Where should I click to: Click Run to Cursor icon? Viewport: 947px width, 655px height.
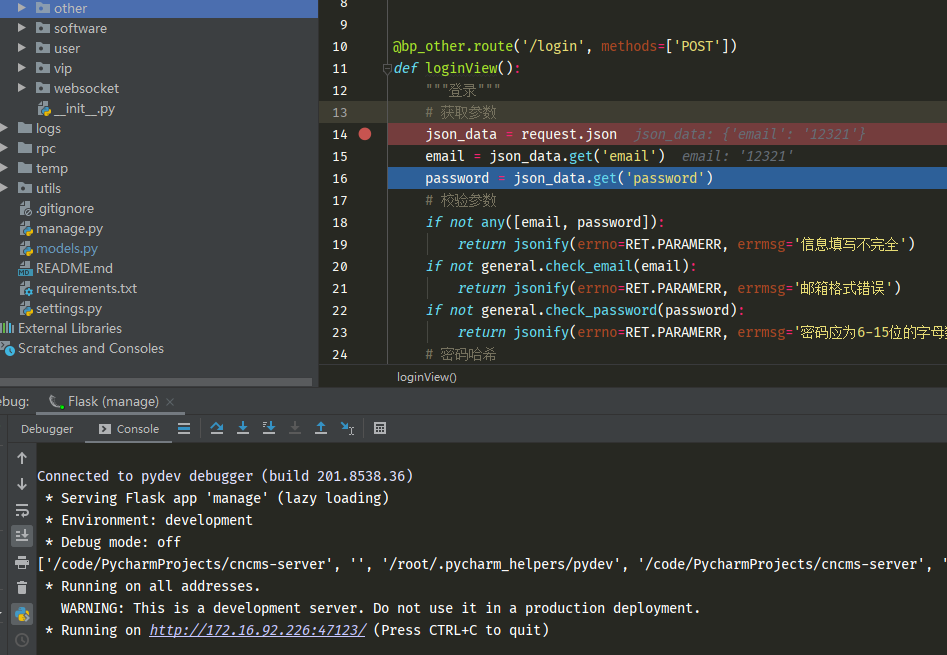tap(347, 429)
